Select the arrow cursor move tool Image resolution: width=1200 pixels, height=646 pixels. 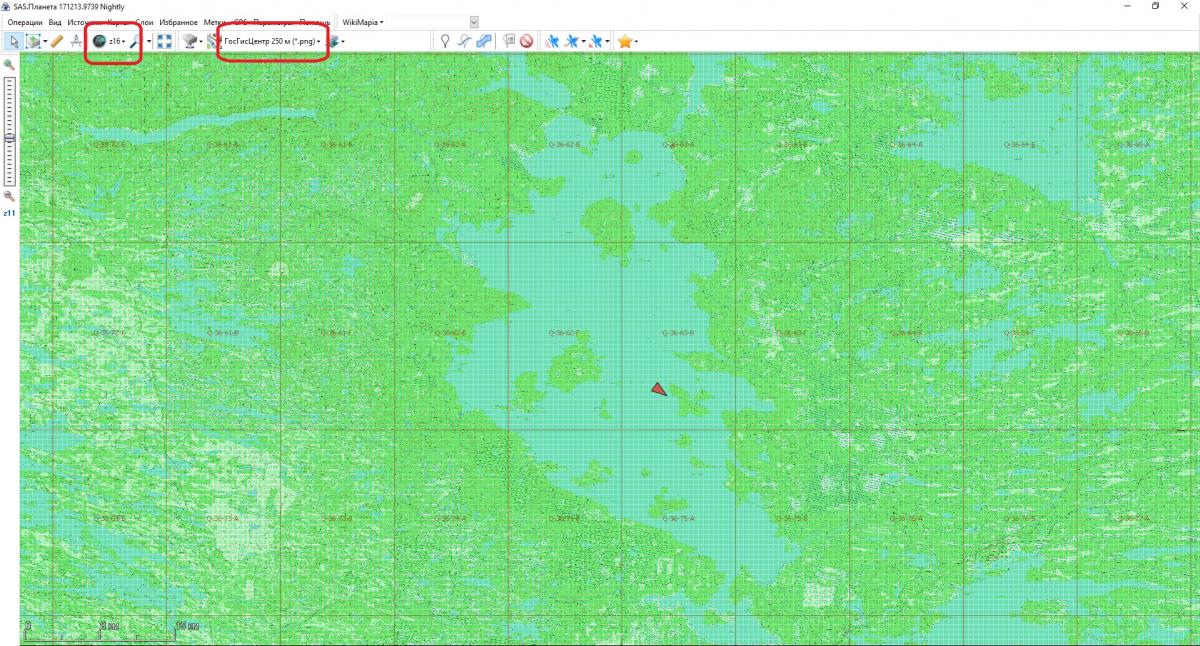point(14,41)
